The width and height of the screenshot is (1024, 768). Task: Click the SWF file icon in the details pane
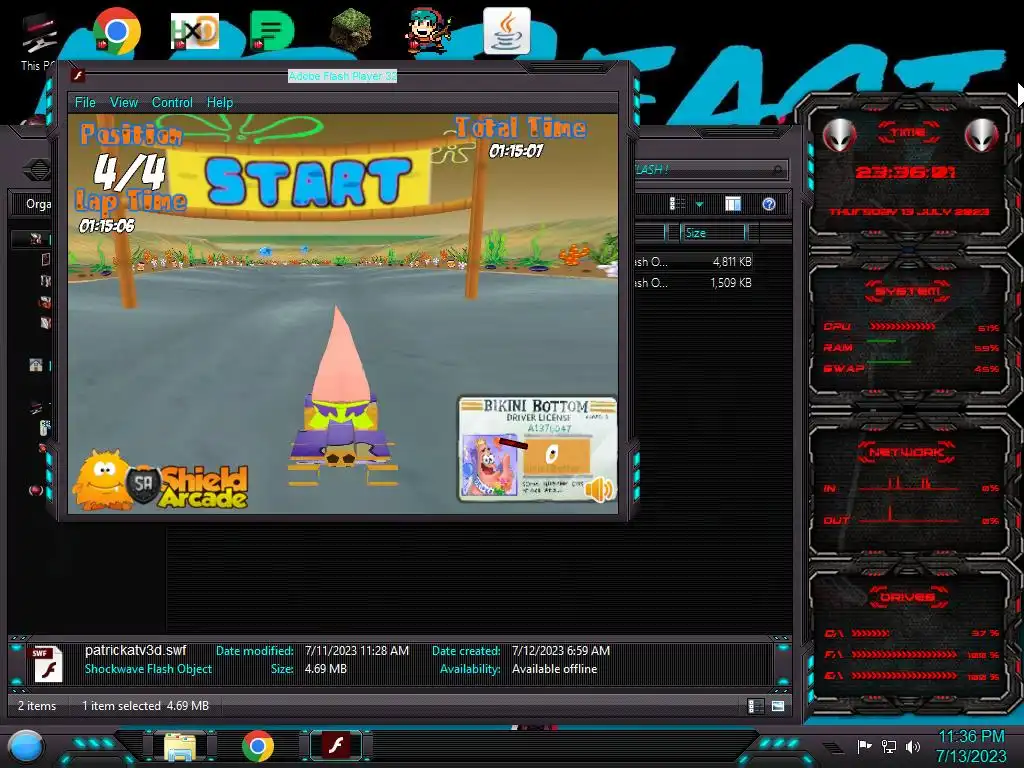coord(47,664)
